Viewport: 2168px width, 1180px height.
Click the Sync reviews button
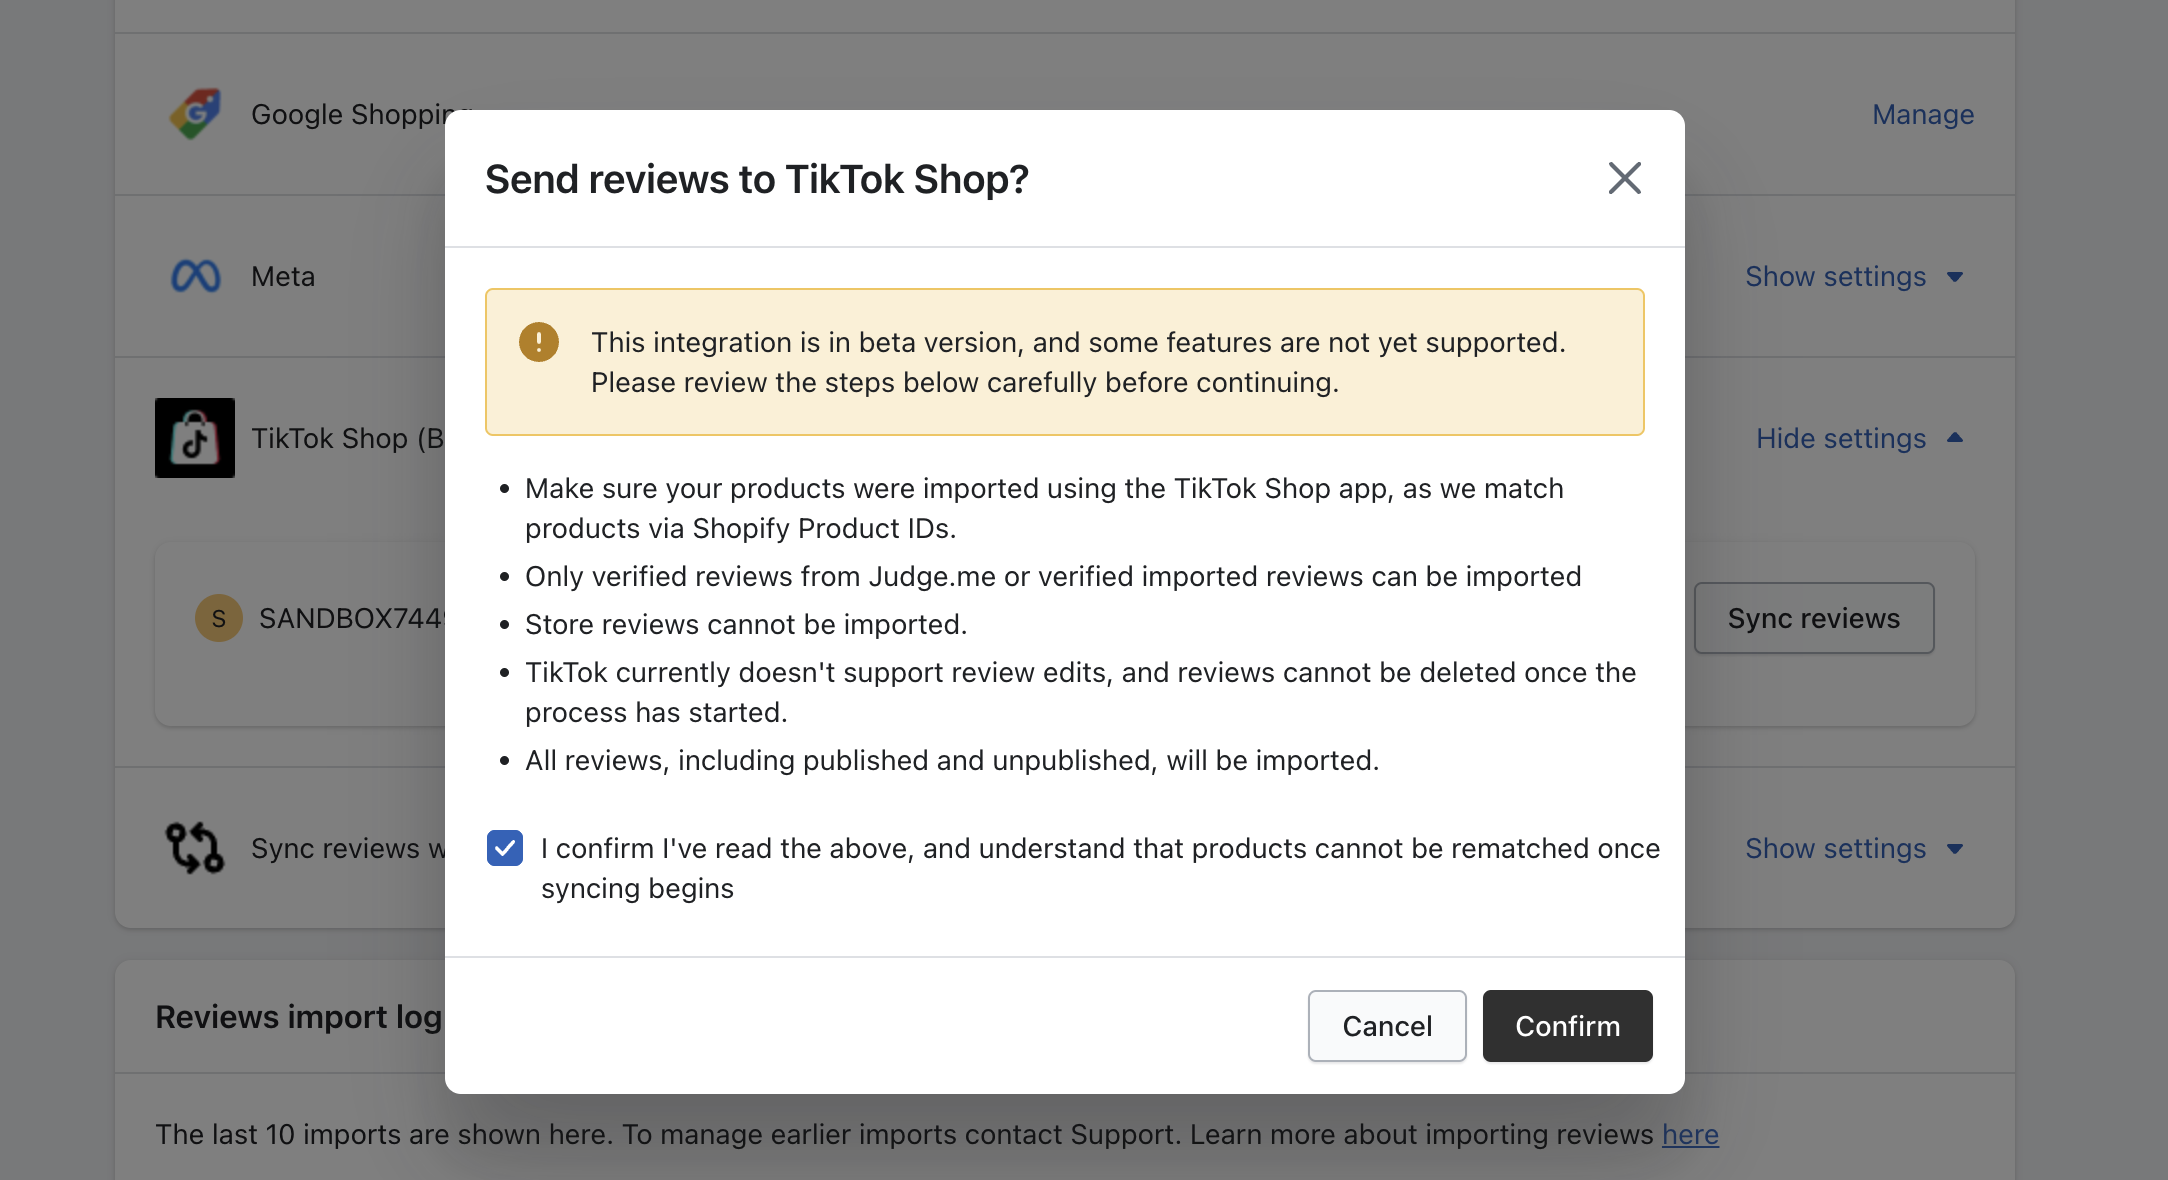[1813, 618]
